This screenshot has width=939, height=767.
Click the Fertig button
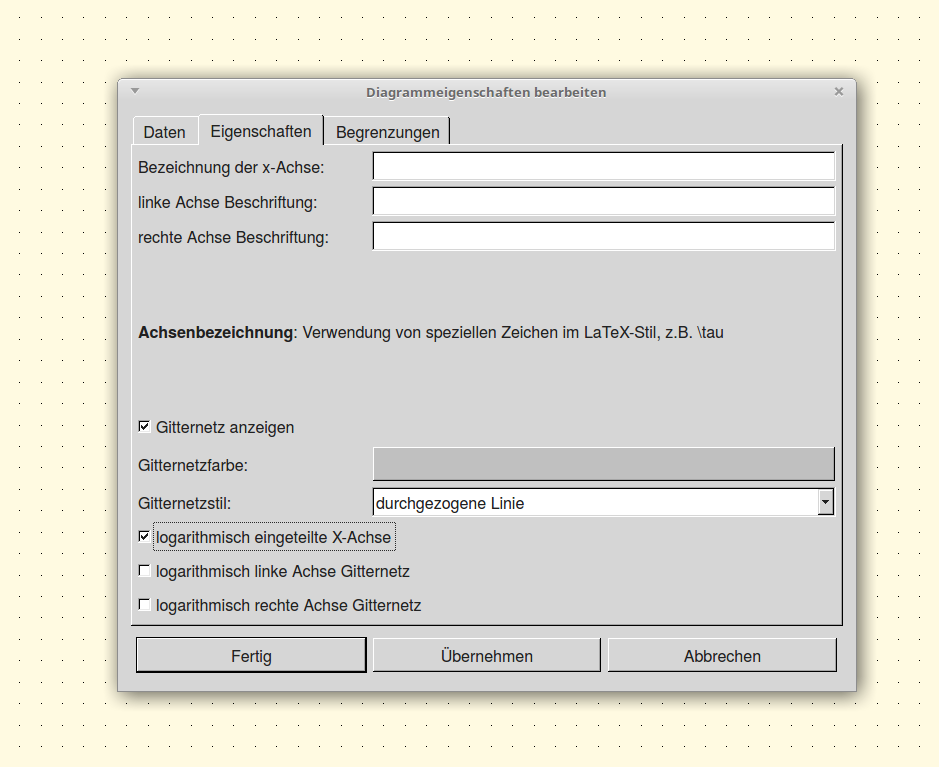(251, 656)
